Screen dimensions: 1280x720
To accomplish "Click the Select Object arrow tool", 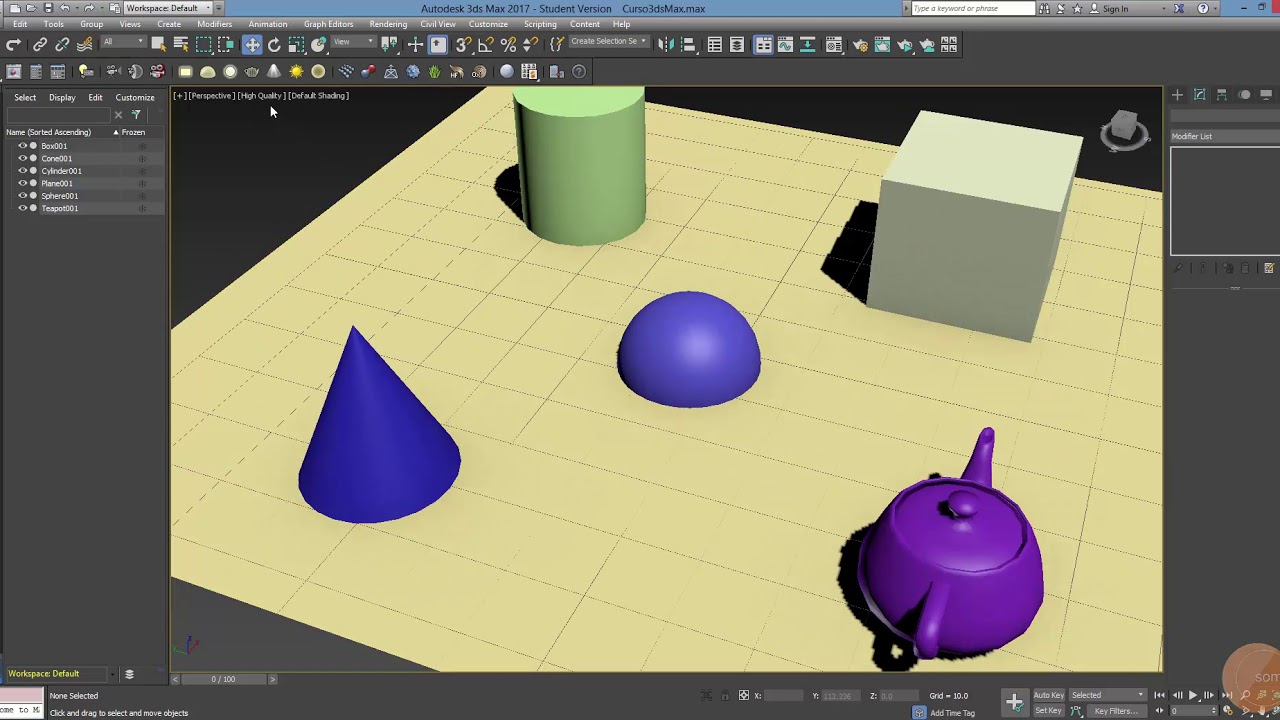I will click(158, 45).
